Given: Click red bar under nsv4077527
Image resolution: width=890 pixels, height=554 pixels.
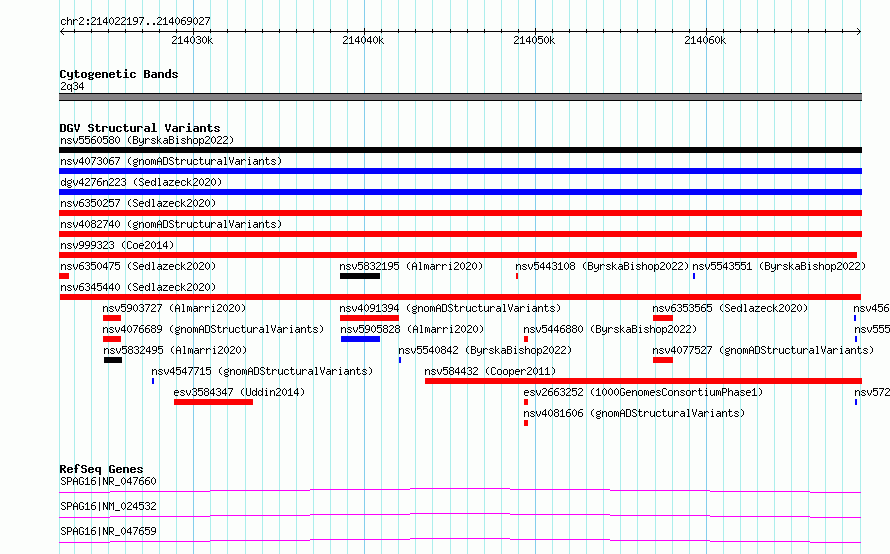Looking at the screenshot, I should click(663, 360).
